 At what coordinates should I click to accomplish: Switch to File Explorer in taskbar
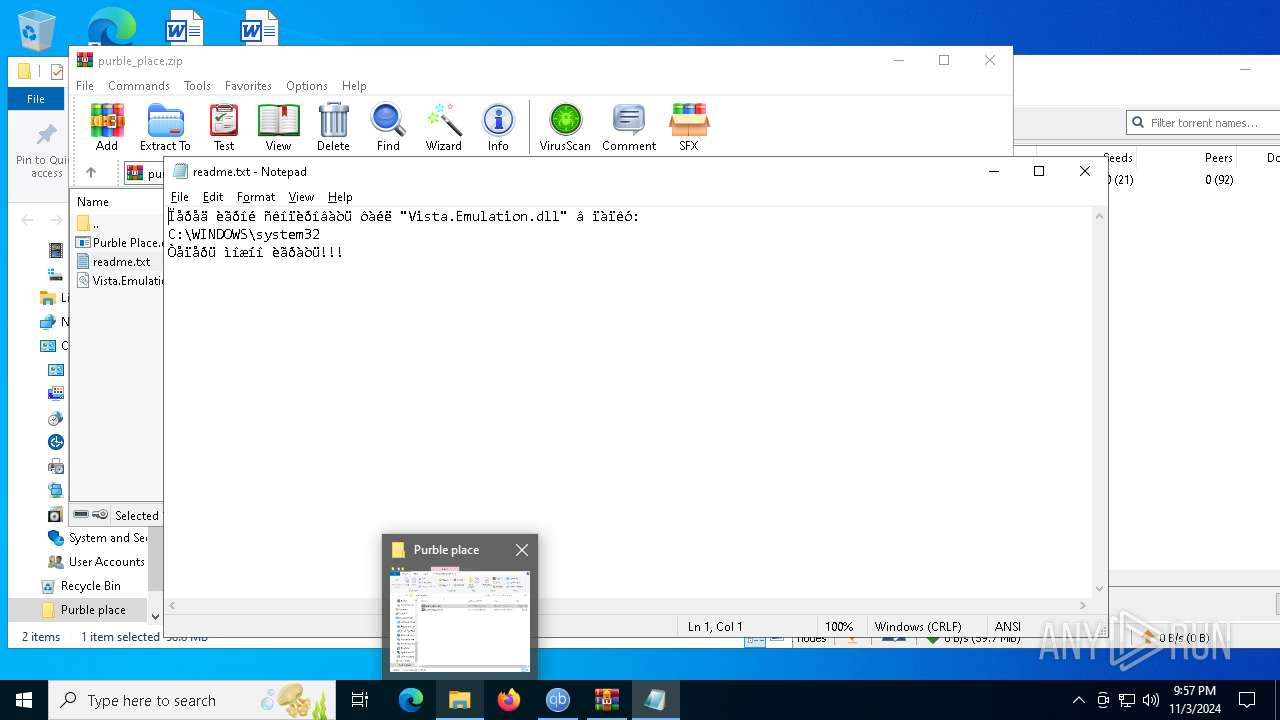[x=460, y=700]
